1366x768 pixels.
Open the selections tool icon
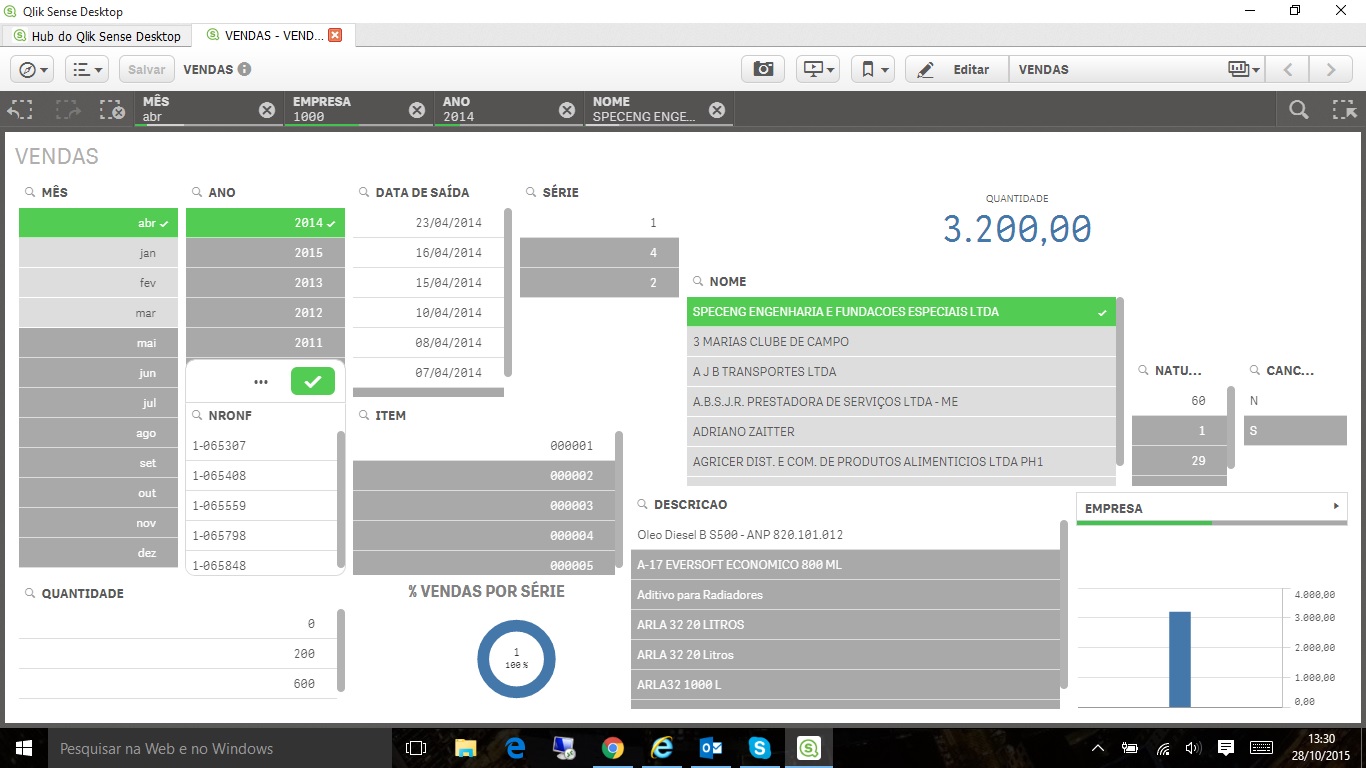click(x=1345, y=110)
